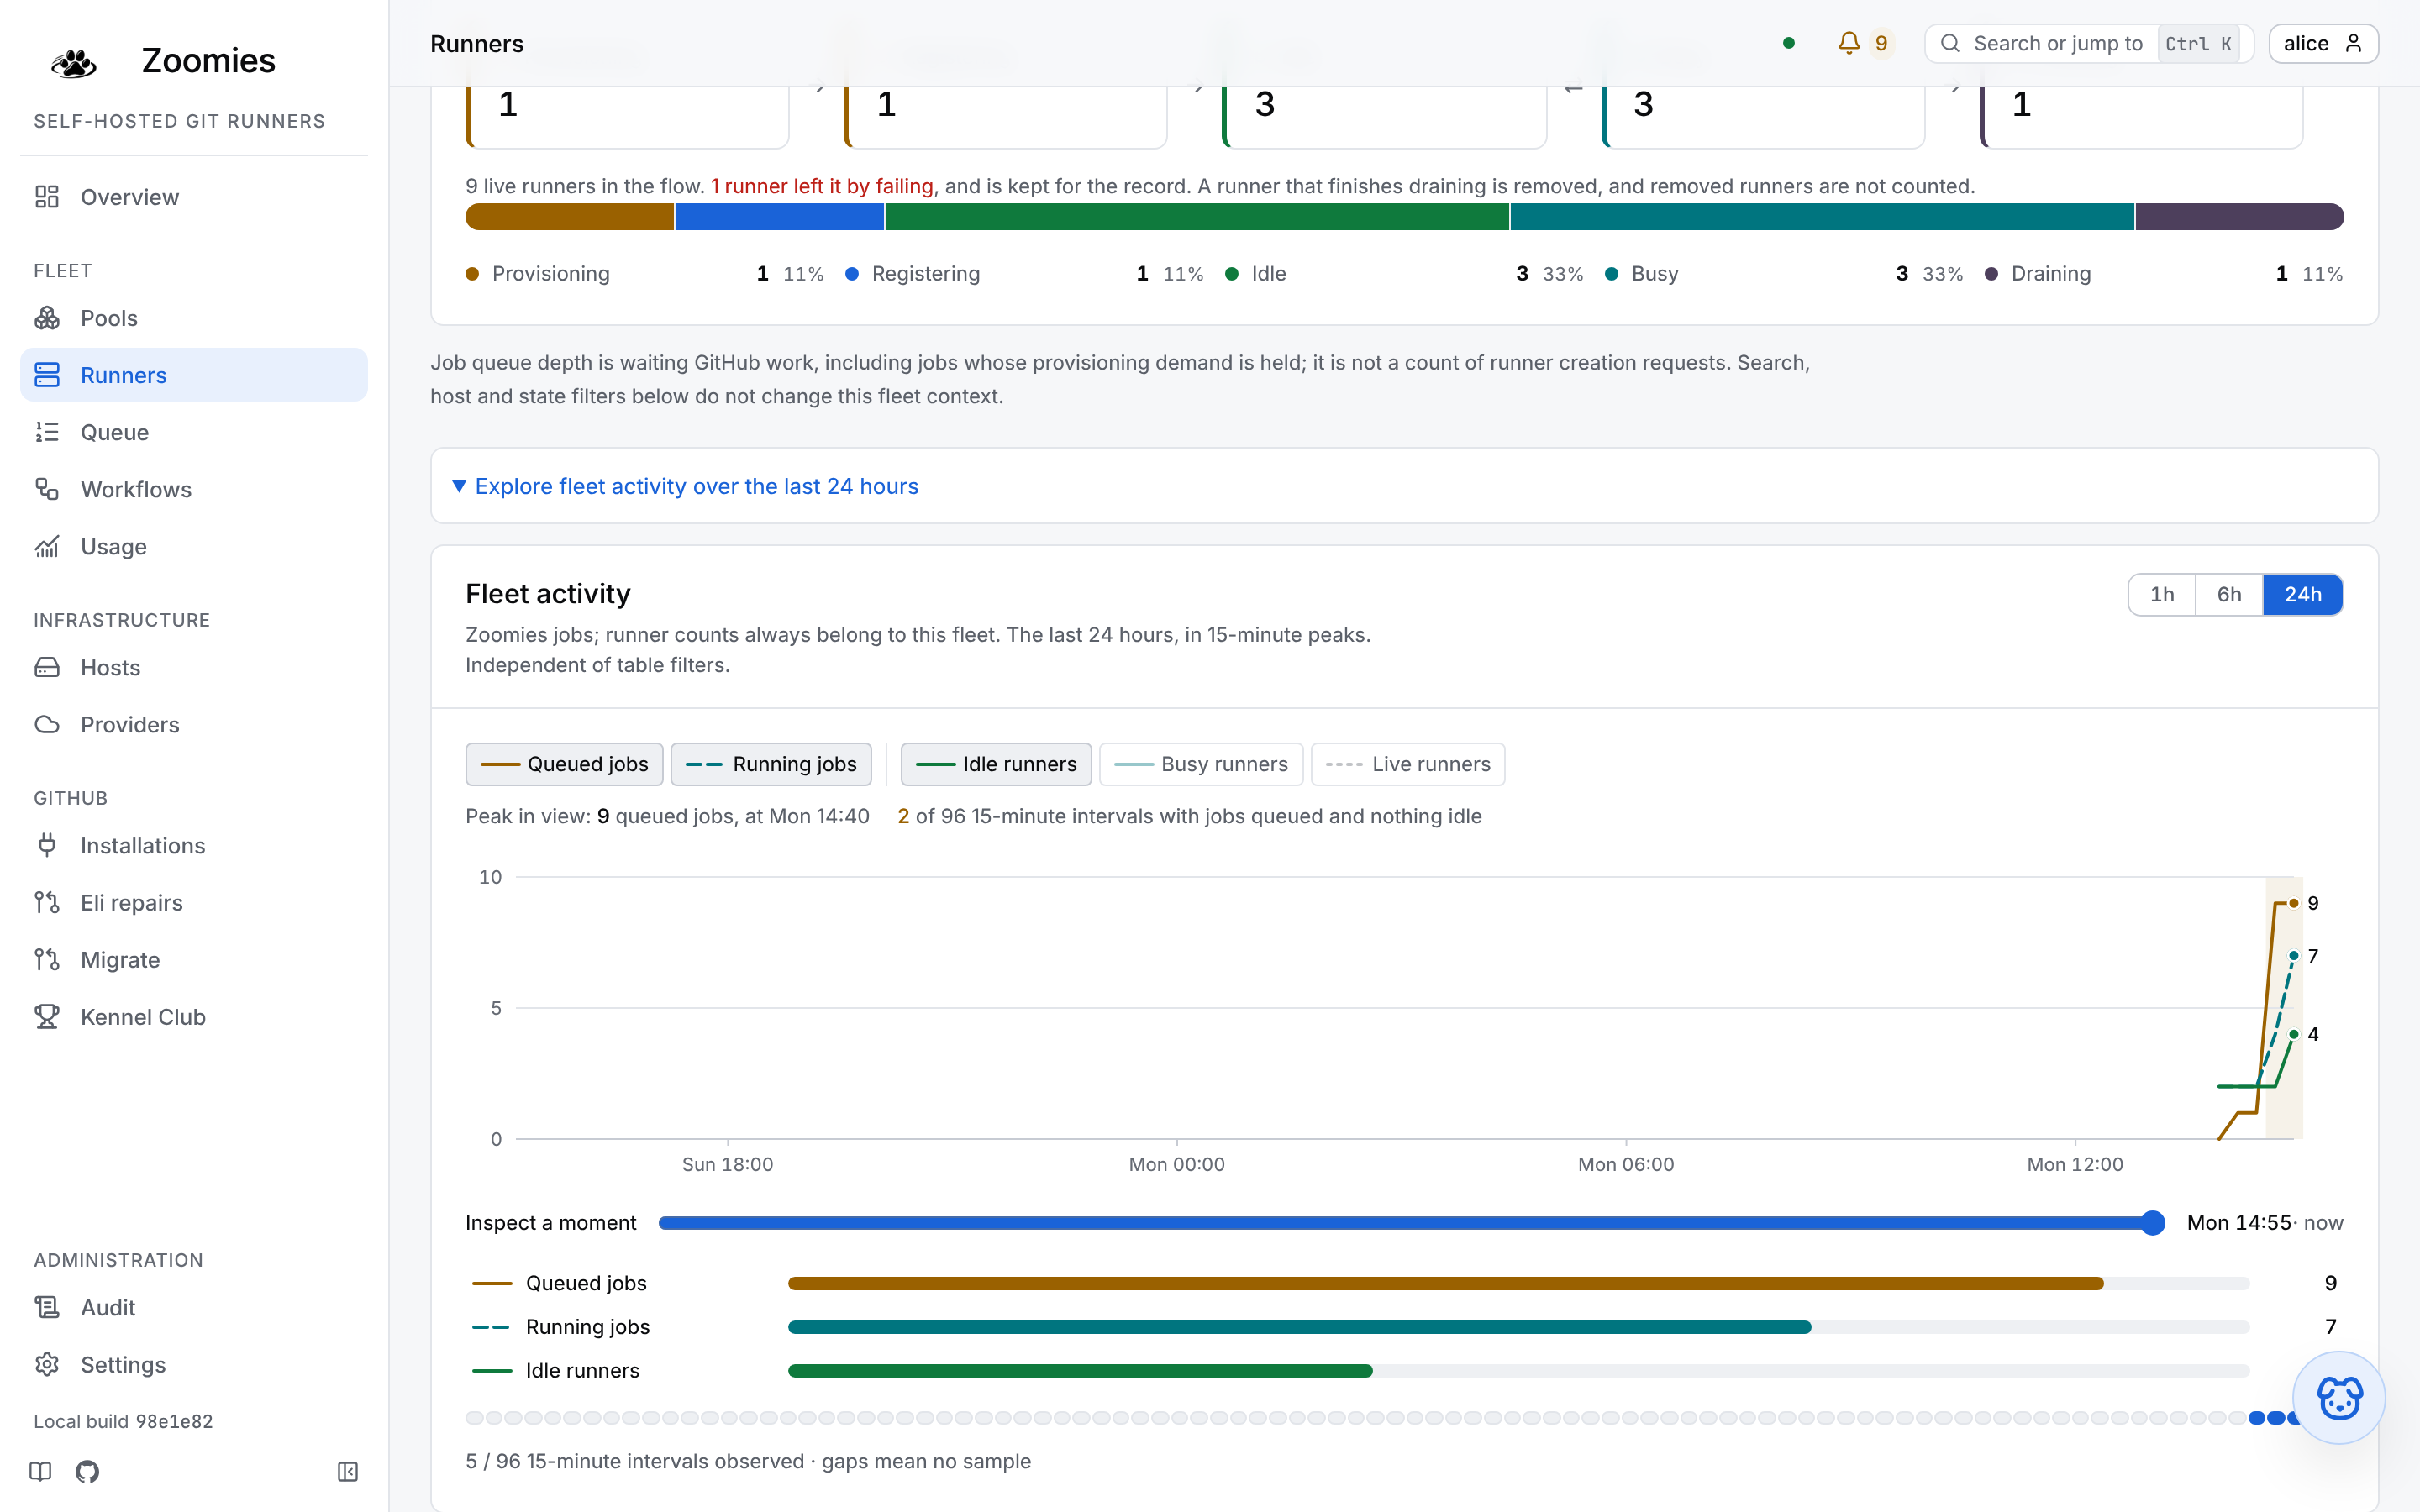
Task: Collapse sidebar with the panel icon
Action: click(347, 1471)
